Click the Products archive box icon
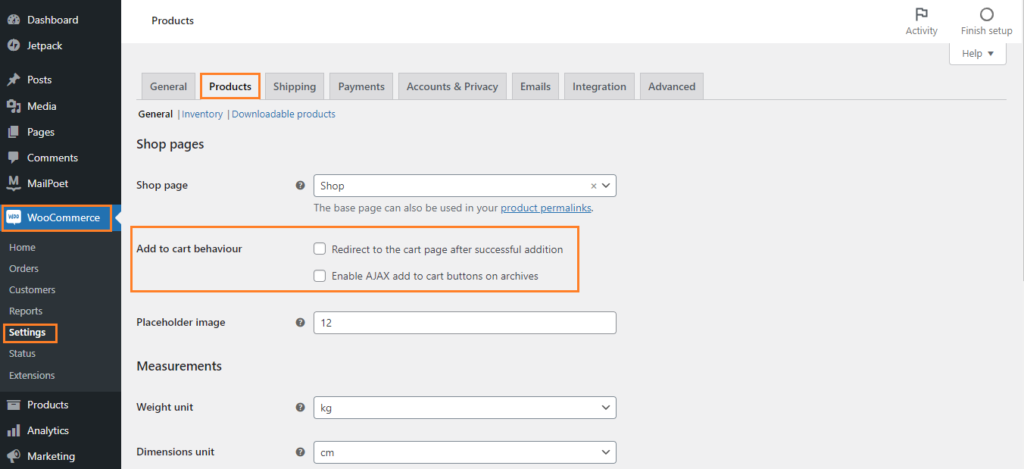This screenshot has height=469, width=1024. click(14, 405)
